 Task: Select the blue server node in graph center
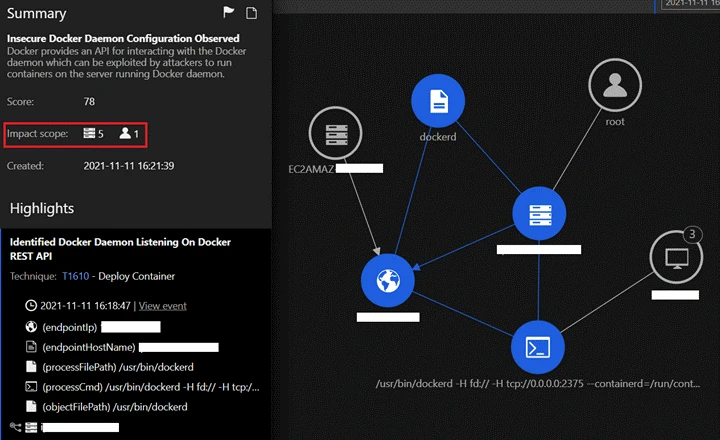[x=539, y=213]
